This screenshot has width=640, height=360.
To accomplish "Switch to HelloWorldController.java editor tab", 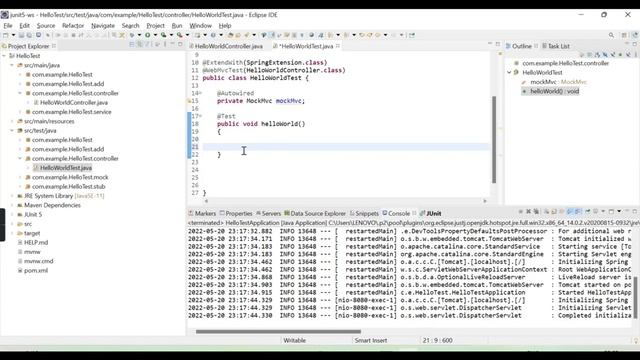I will point(229,46).
